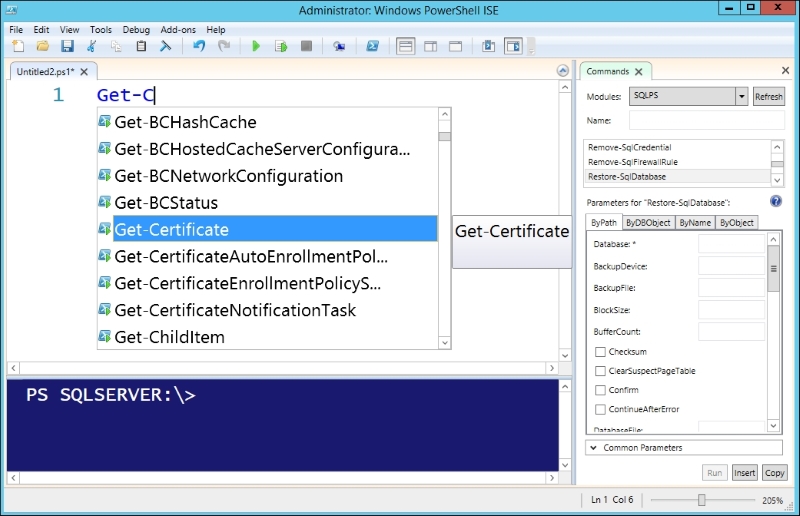This screenshot has height=516, width=800.
Task: Clear the console pane icon
Action: (165, 46)
